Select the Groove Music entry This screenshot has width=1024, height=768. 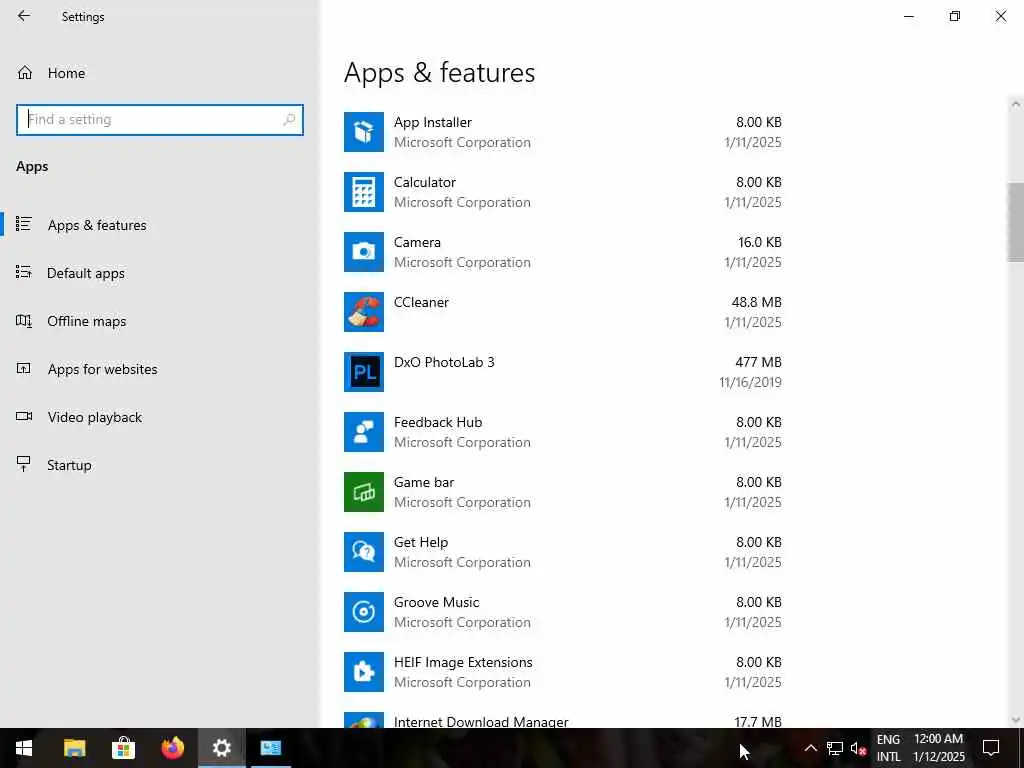[x=563, y=613]
